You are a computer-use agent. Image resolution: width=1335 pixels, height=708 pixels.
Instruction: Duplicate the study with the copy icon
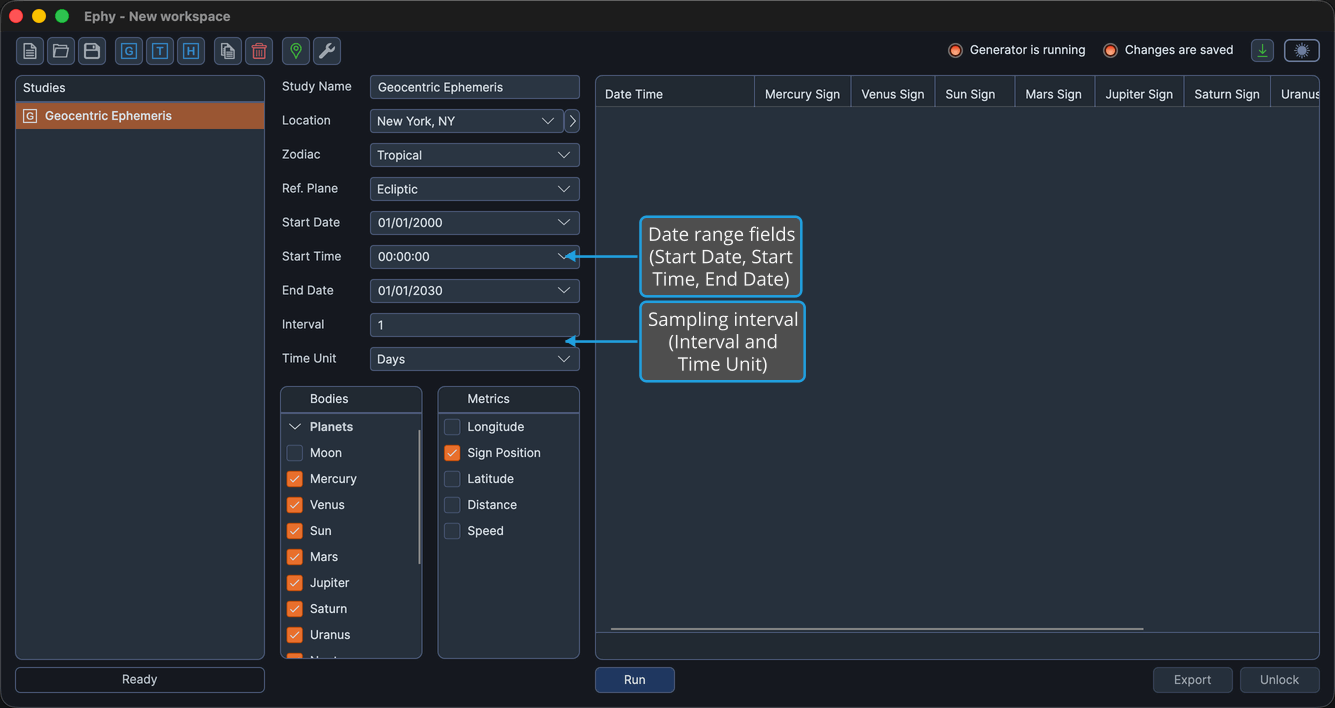coord(228,51)
